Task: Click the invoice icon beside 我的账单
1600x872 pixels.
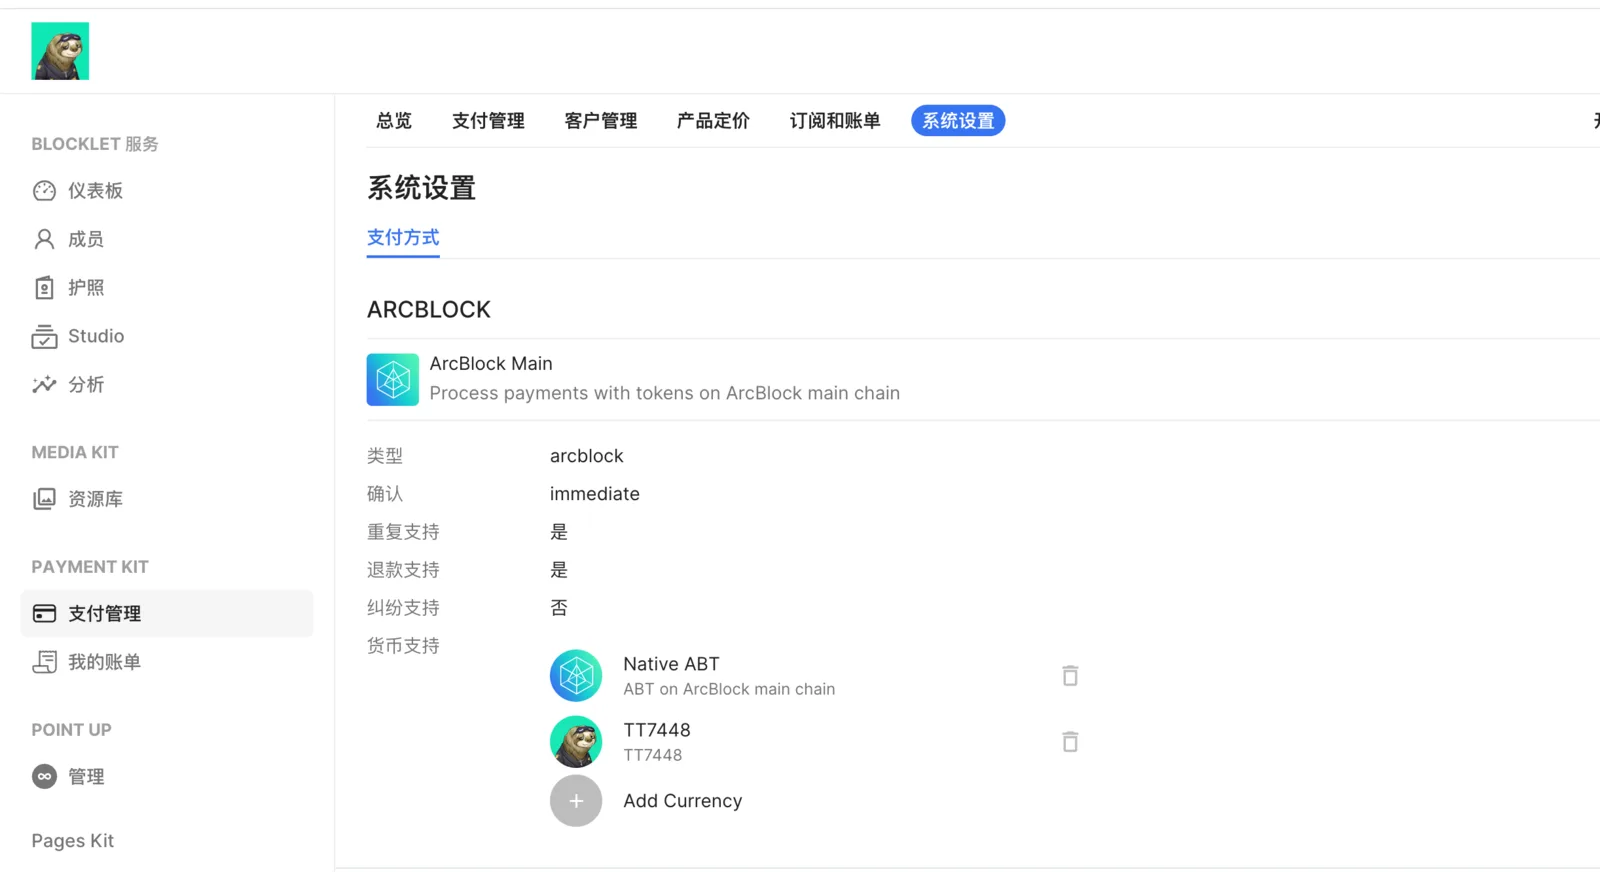Action: coord(44,662)
